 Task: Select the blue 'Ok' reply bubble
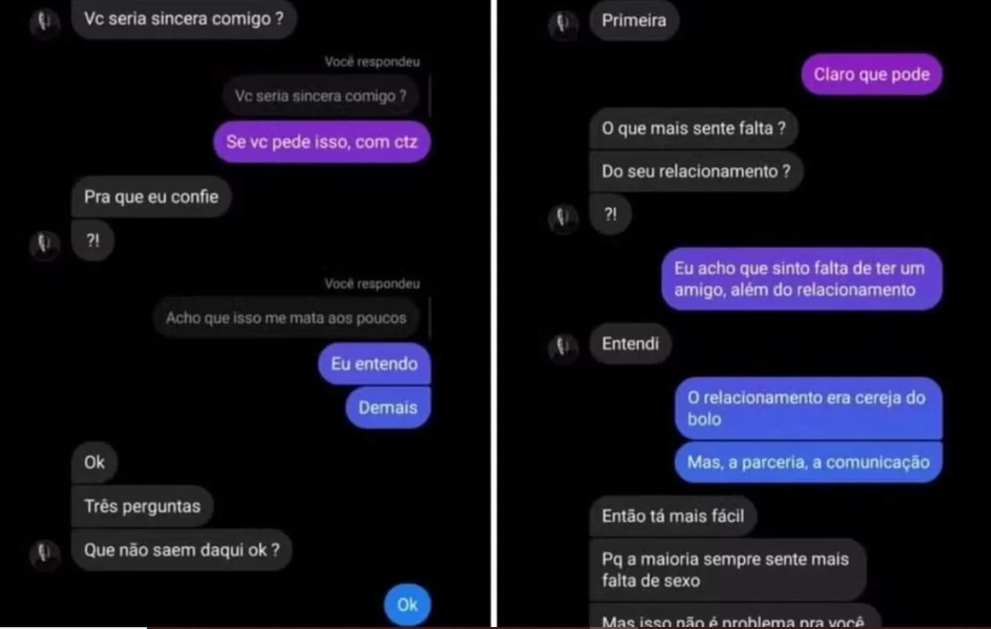[x=407, y=605]
